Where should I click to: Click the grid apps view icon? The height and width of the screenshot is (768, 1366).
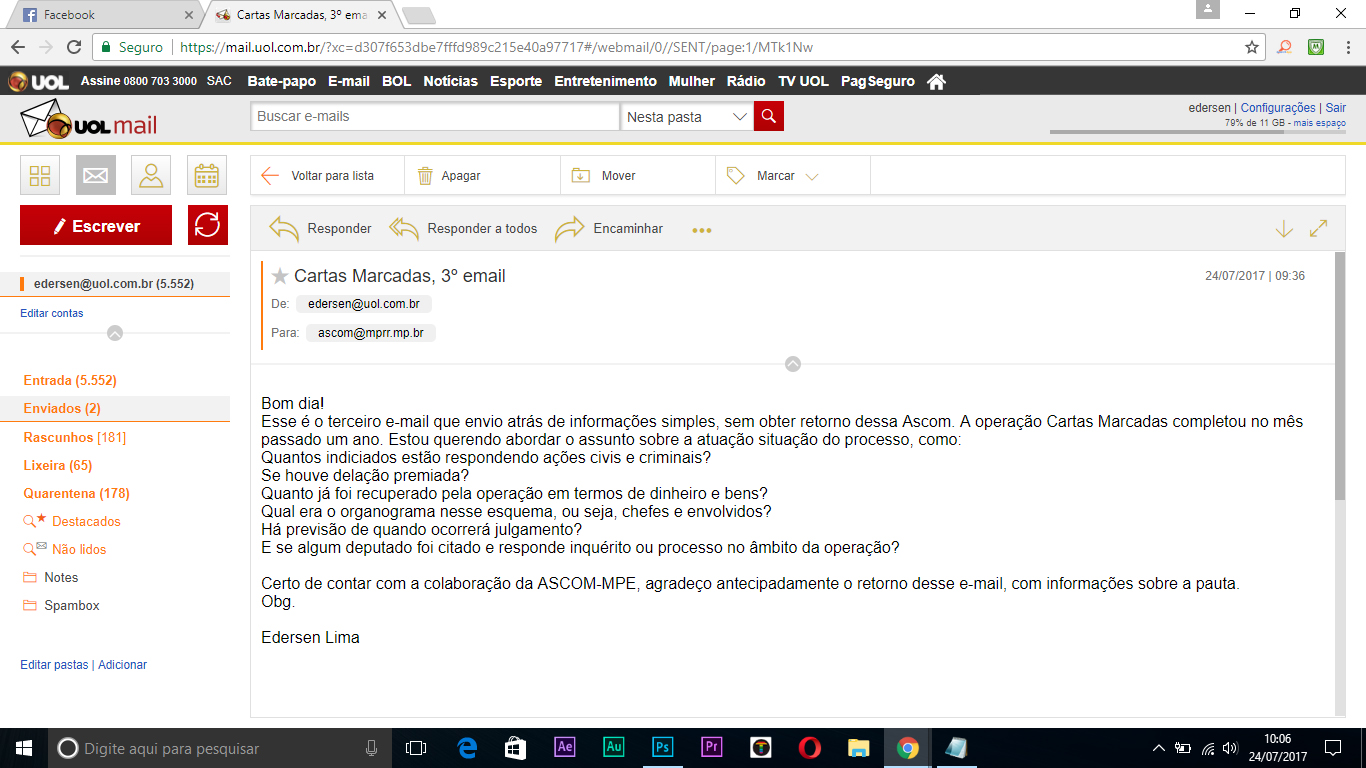40,175
